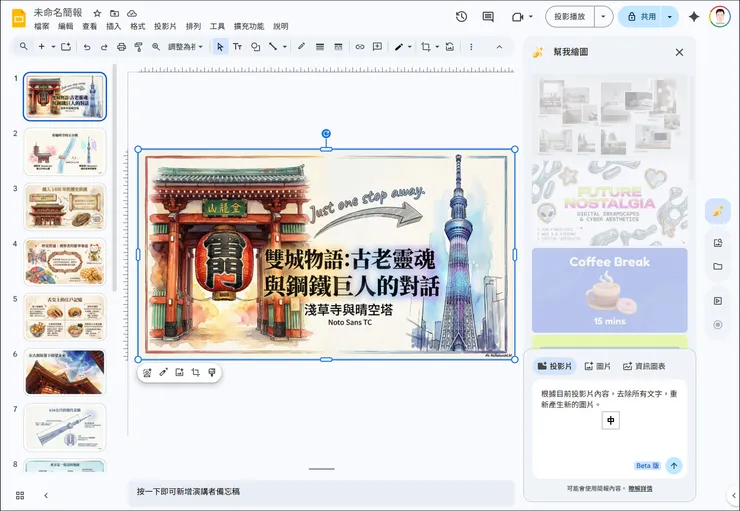The height and width of the screenshot is (511, 740).
Task: Open the comments history icon
Action: [x=488, y=17]
